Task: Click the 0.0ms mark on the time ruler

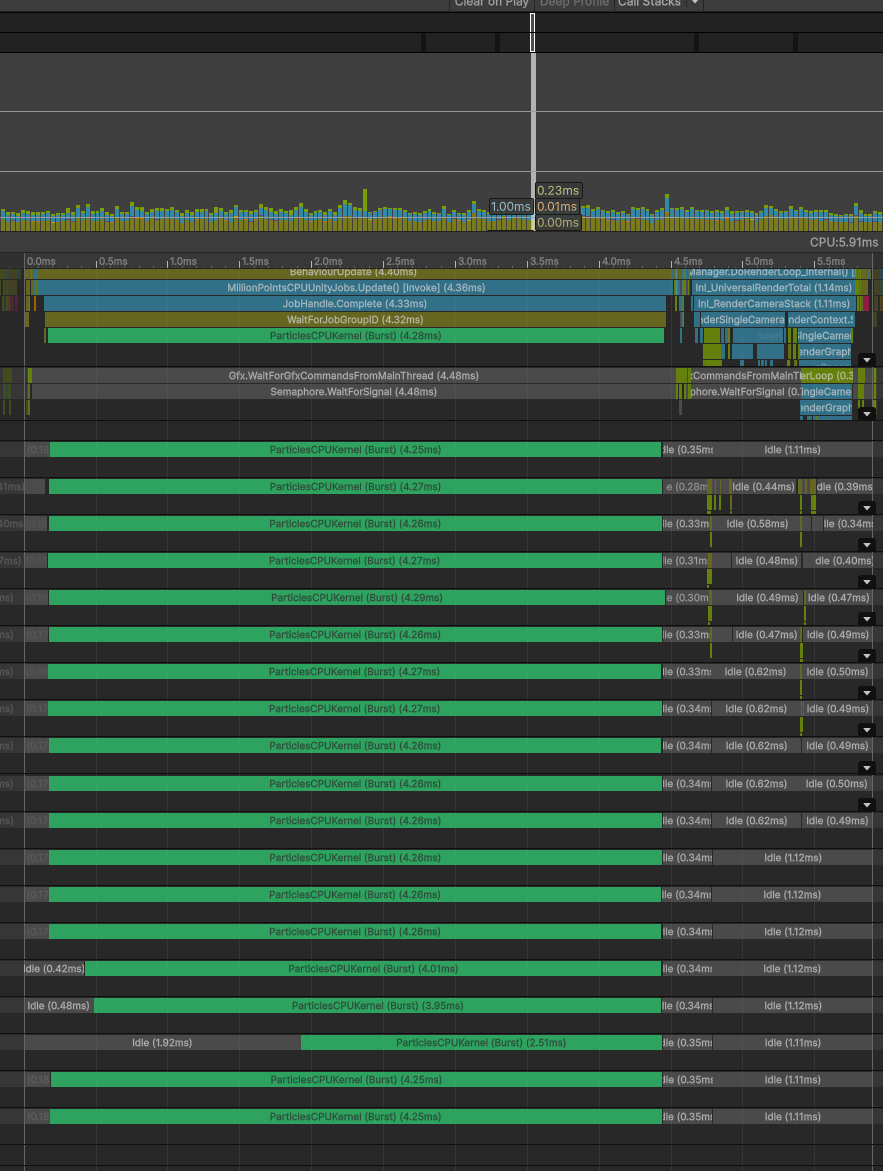Action: 41,261
